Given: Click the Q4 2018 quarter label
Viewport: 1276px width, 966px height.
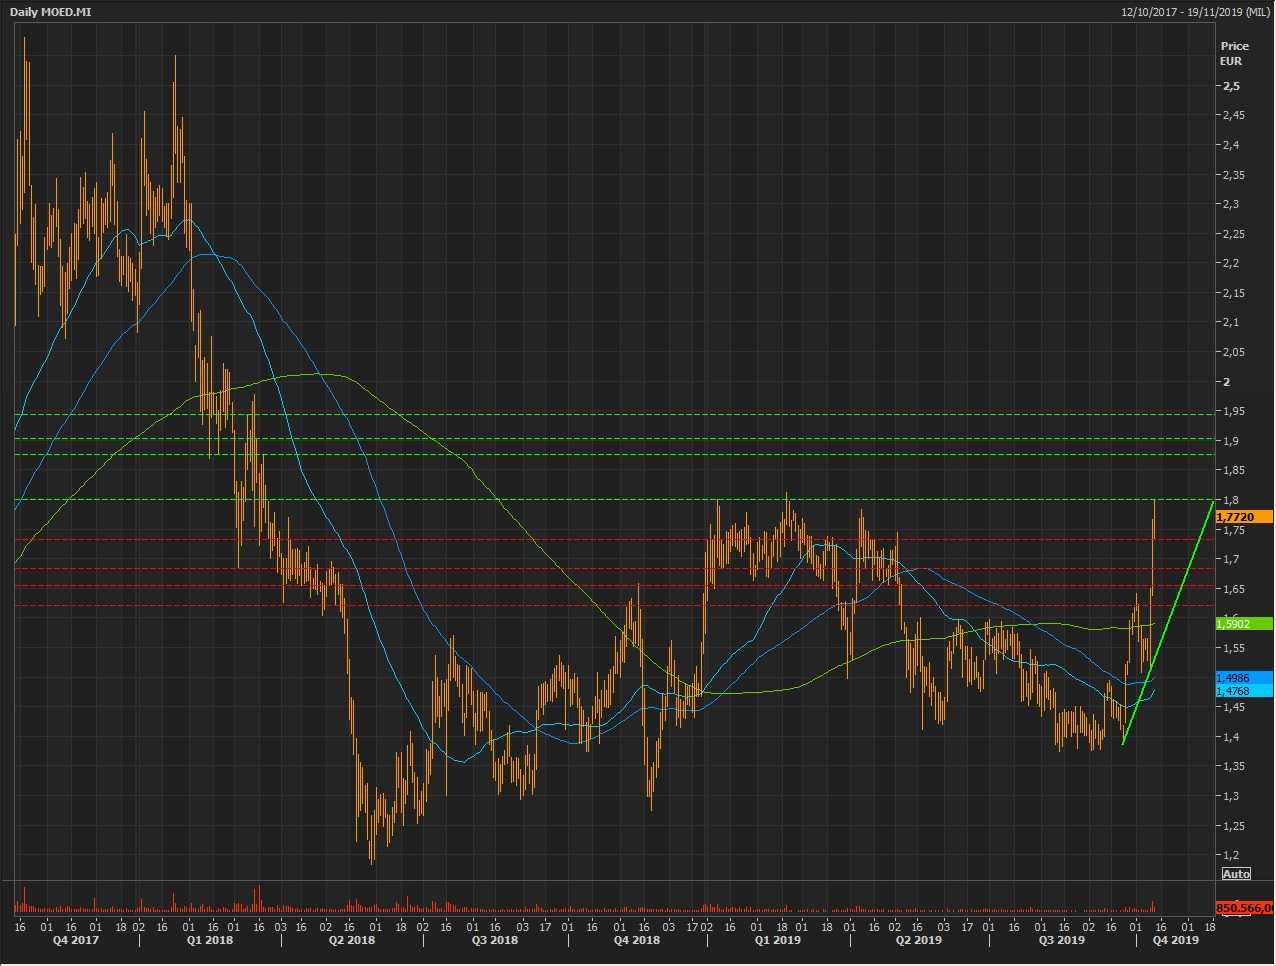Looking at the screenshot, I should point(636,940).
